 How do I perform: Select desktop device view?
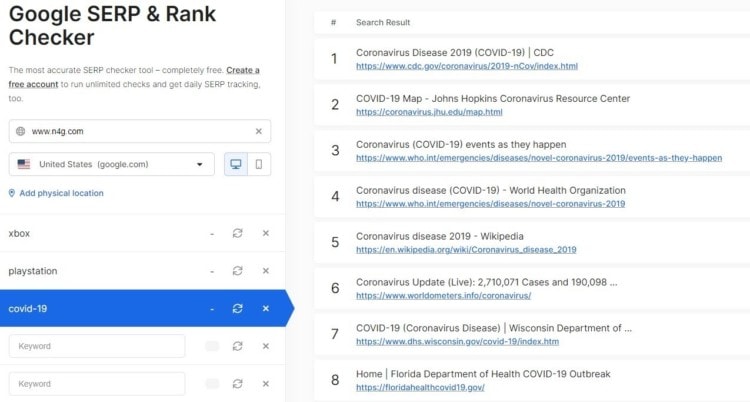236,164
